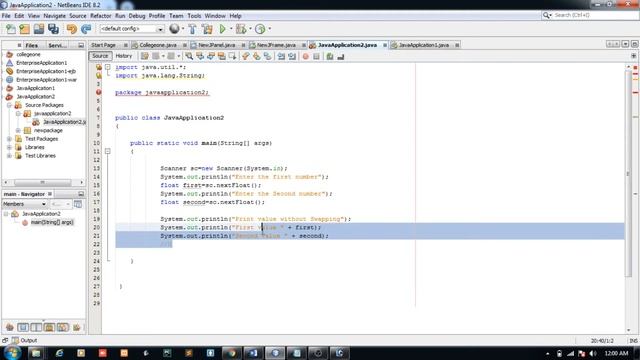This screenshot has width=640, height=360.
Task: Click Find Next Occurrence icon
Action: 211,56
